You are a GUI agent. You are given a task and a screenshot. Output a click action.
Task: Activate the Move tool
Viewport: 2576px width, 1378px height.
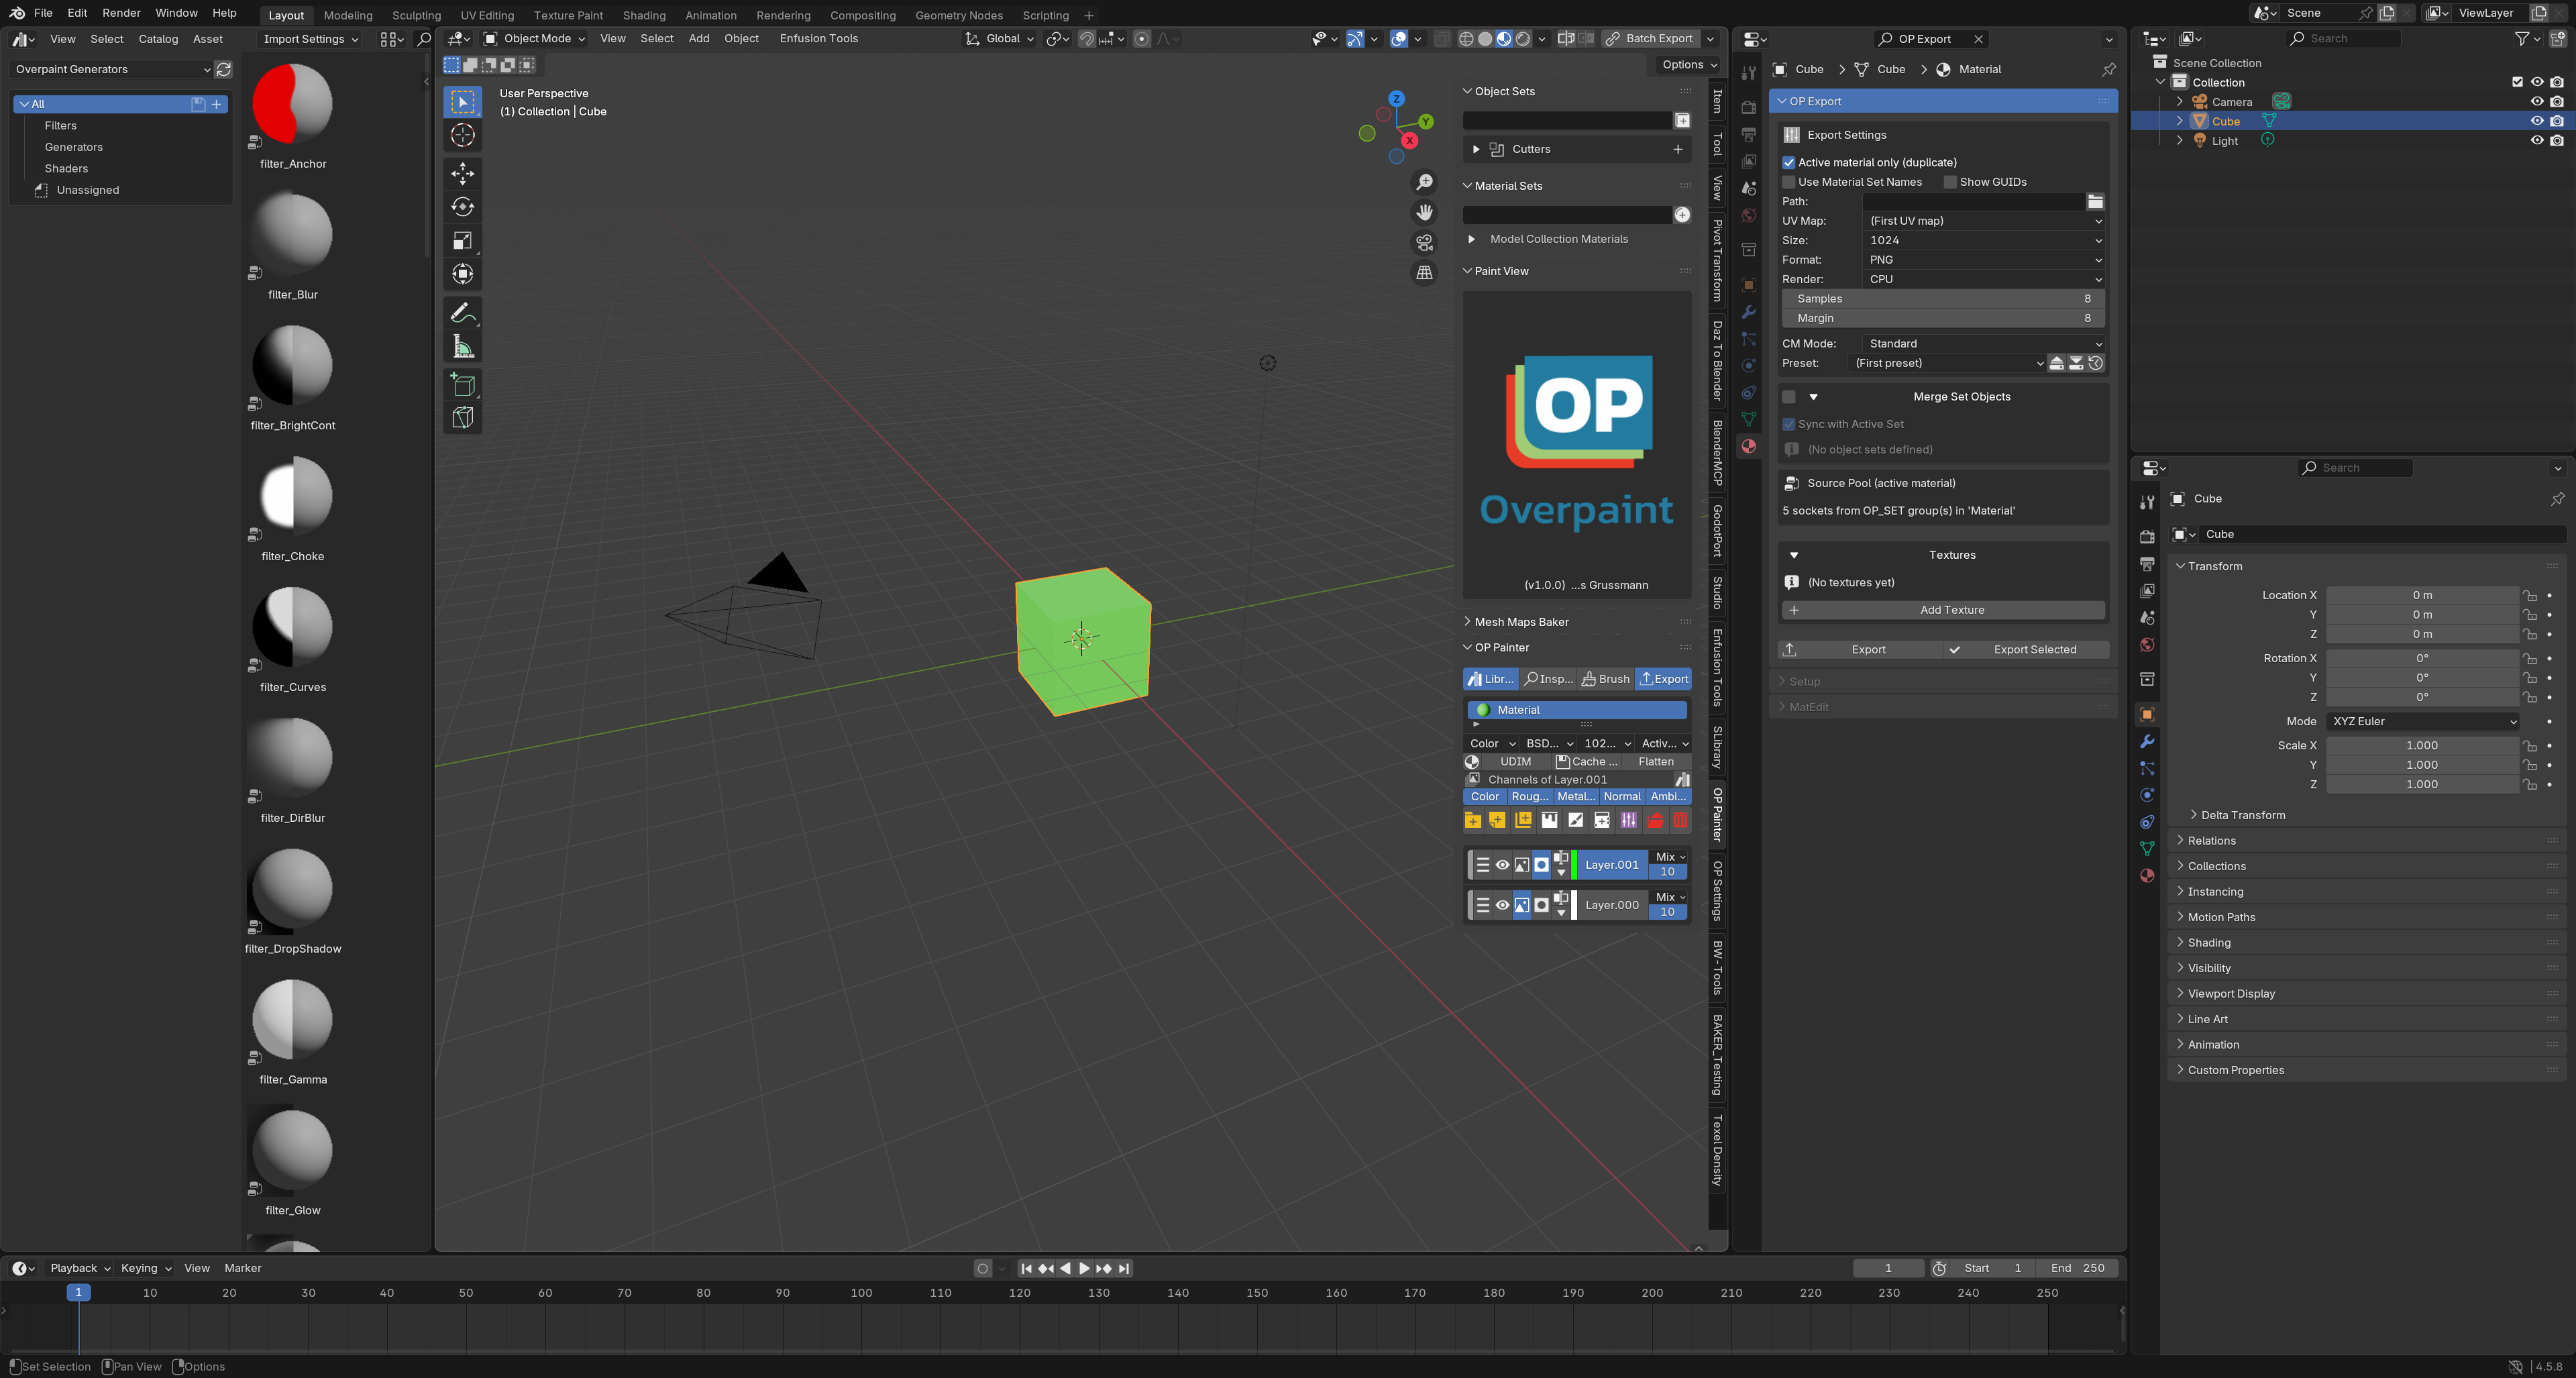pyautogui.click(x=462, y=173)
